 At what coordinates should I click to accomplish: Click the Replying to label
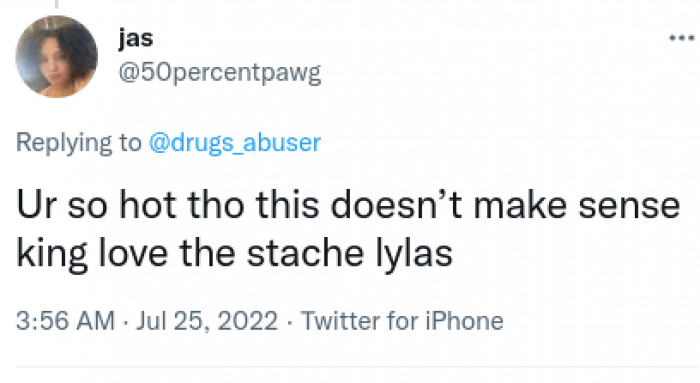79,143
